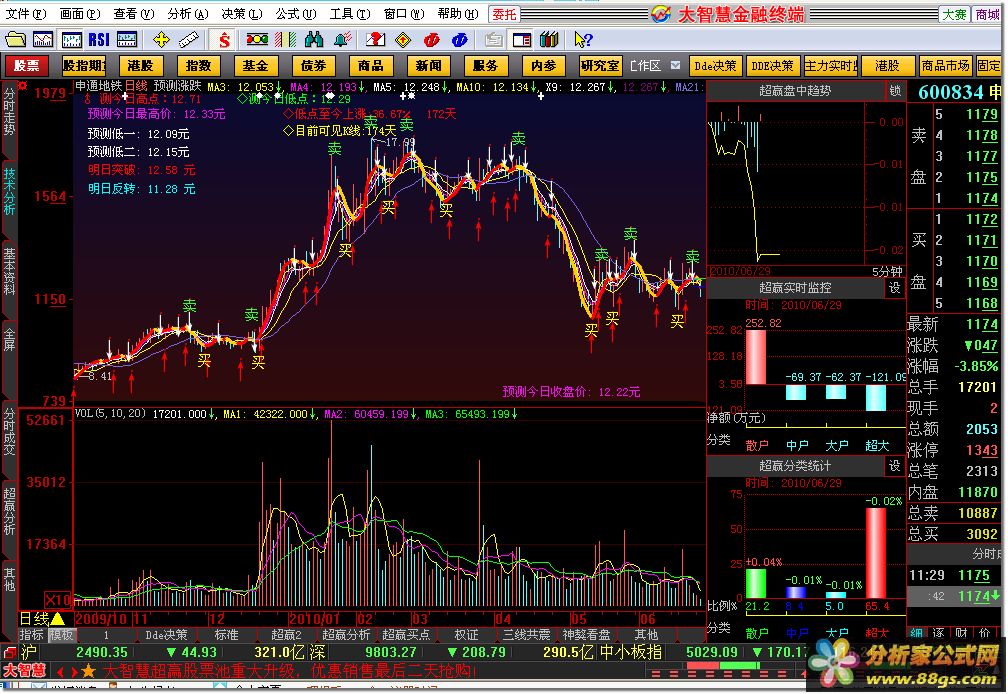Viewport: 1008px width, 694px height.
Task: Click the RSI indicator toolbar icon
Action: (99, 40)
